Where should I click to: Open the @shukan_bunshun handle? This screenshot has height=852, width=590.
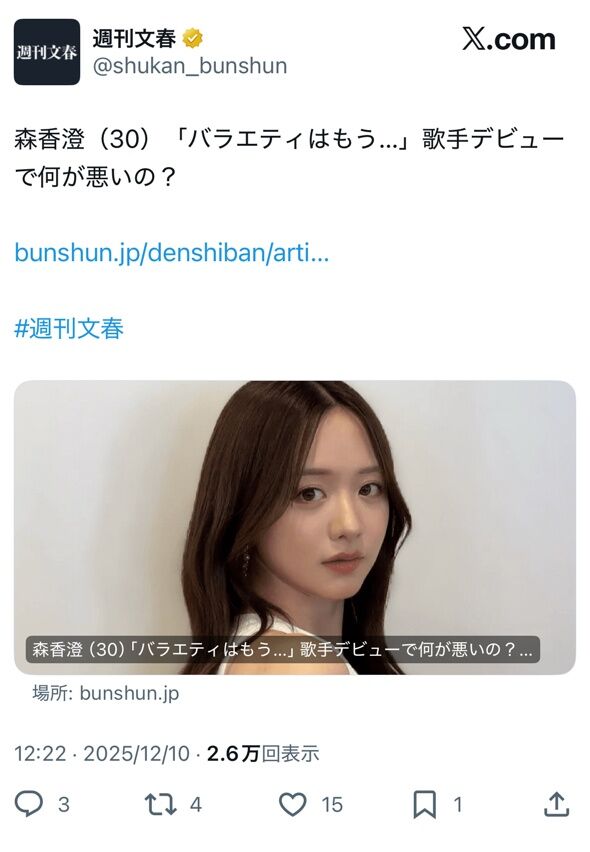[190, 66]
